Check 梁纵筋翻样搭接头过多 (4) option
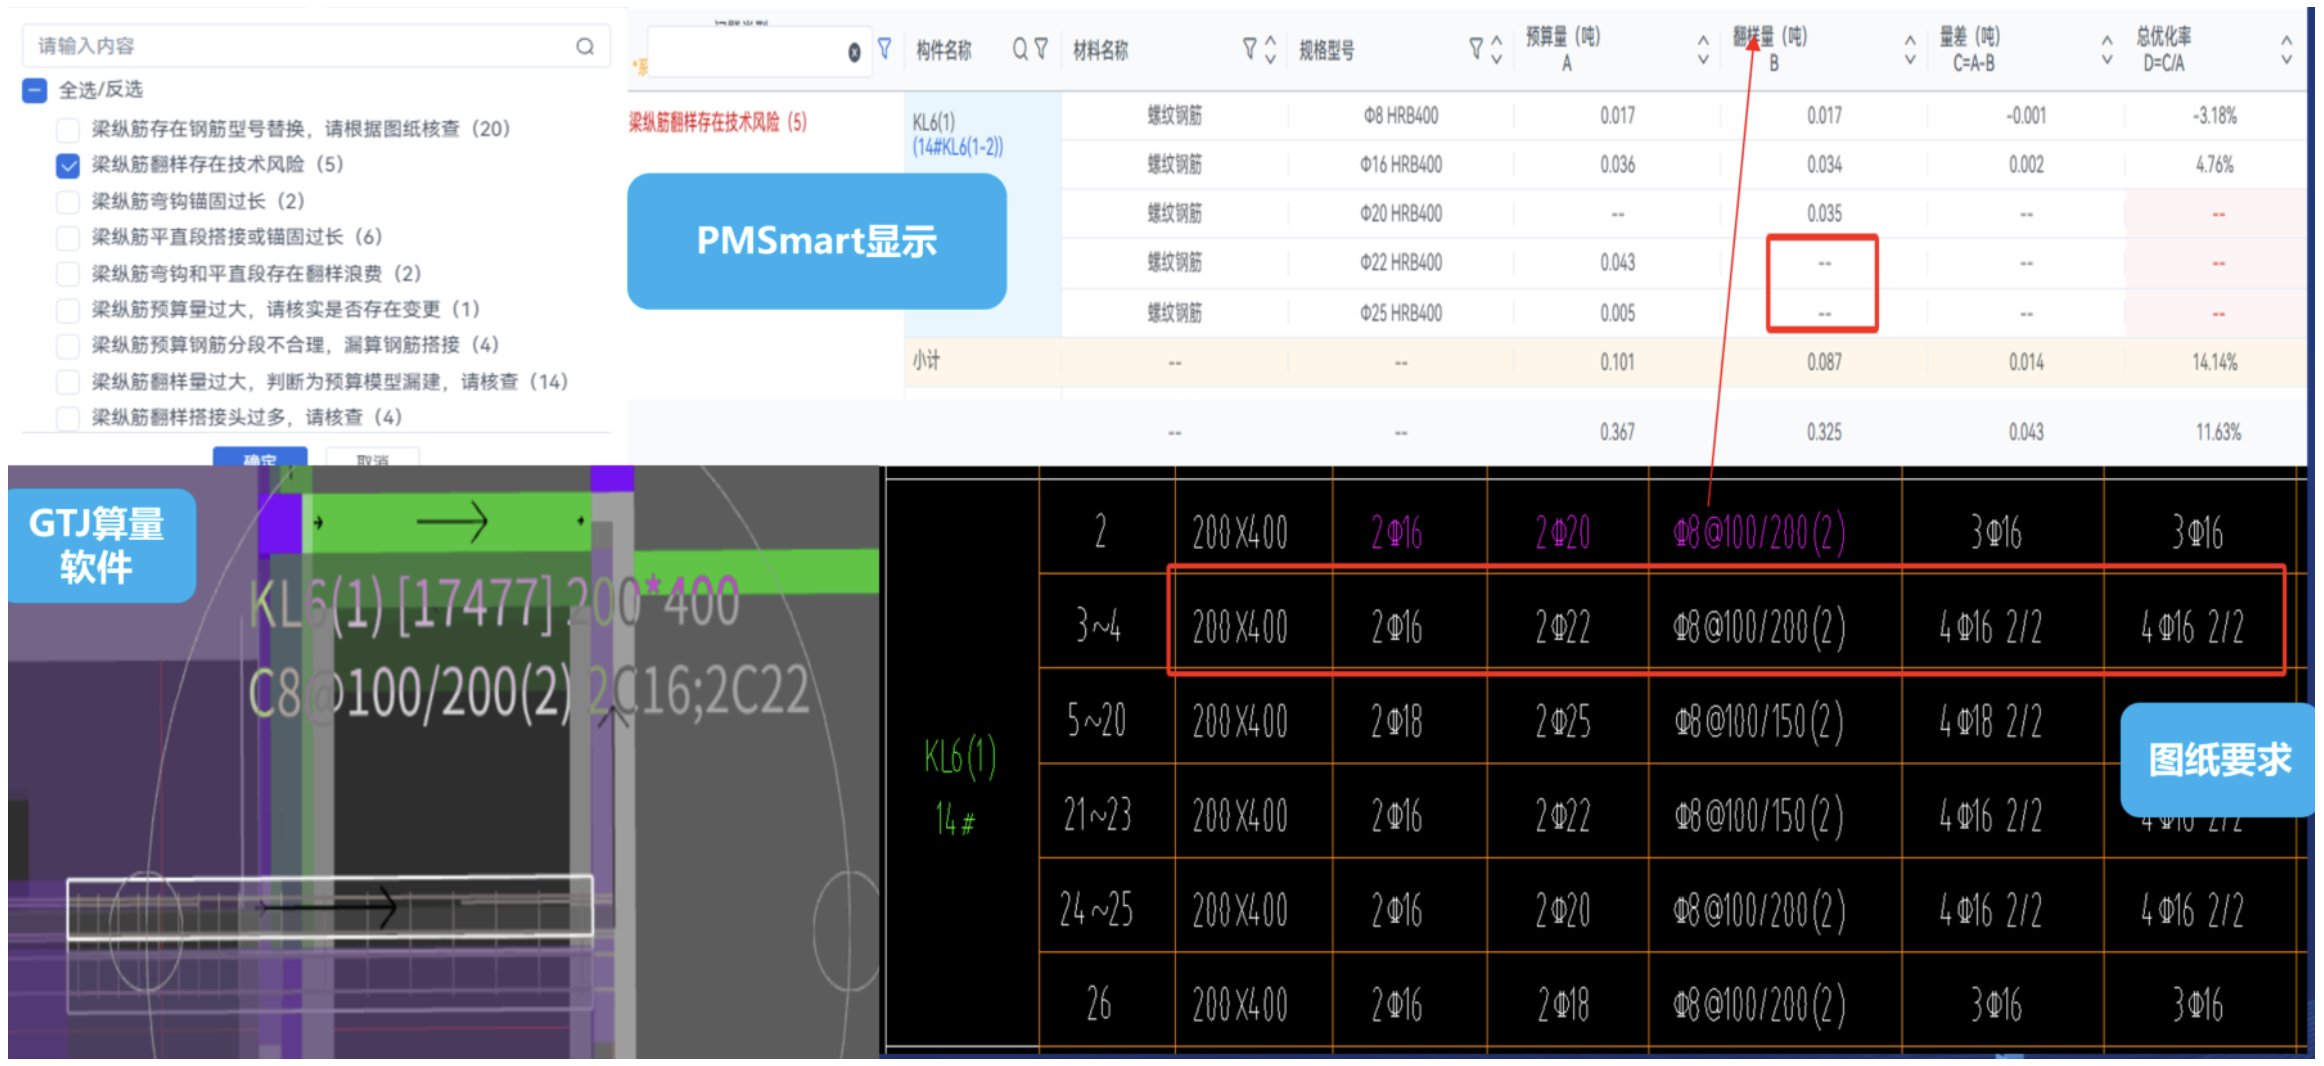 pyautogui.click(x=68, y=418)
